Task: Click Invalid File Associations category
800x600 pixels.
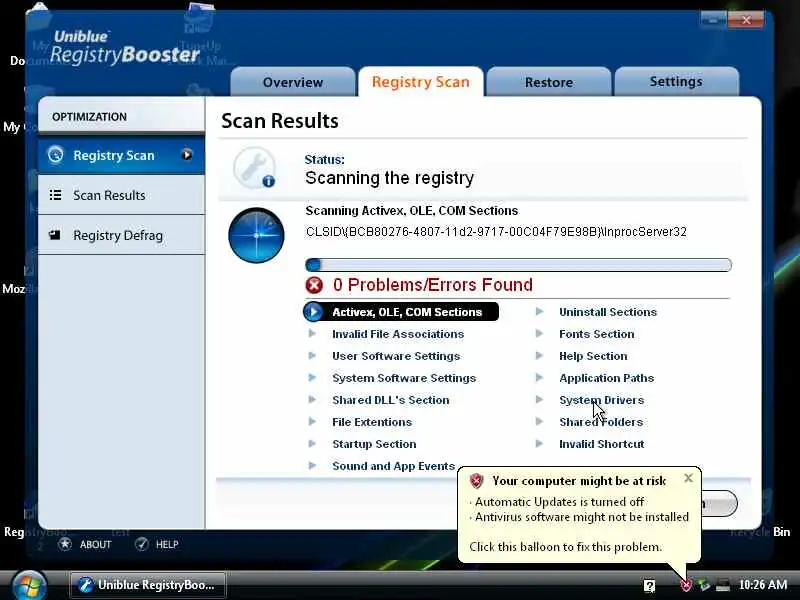Action: (398, 334)
